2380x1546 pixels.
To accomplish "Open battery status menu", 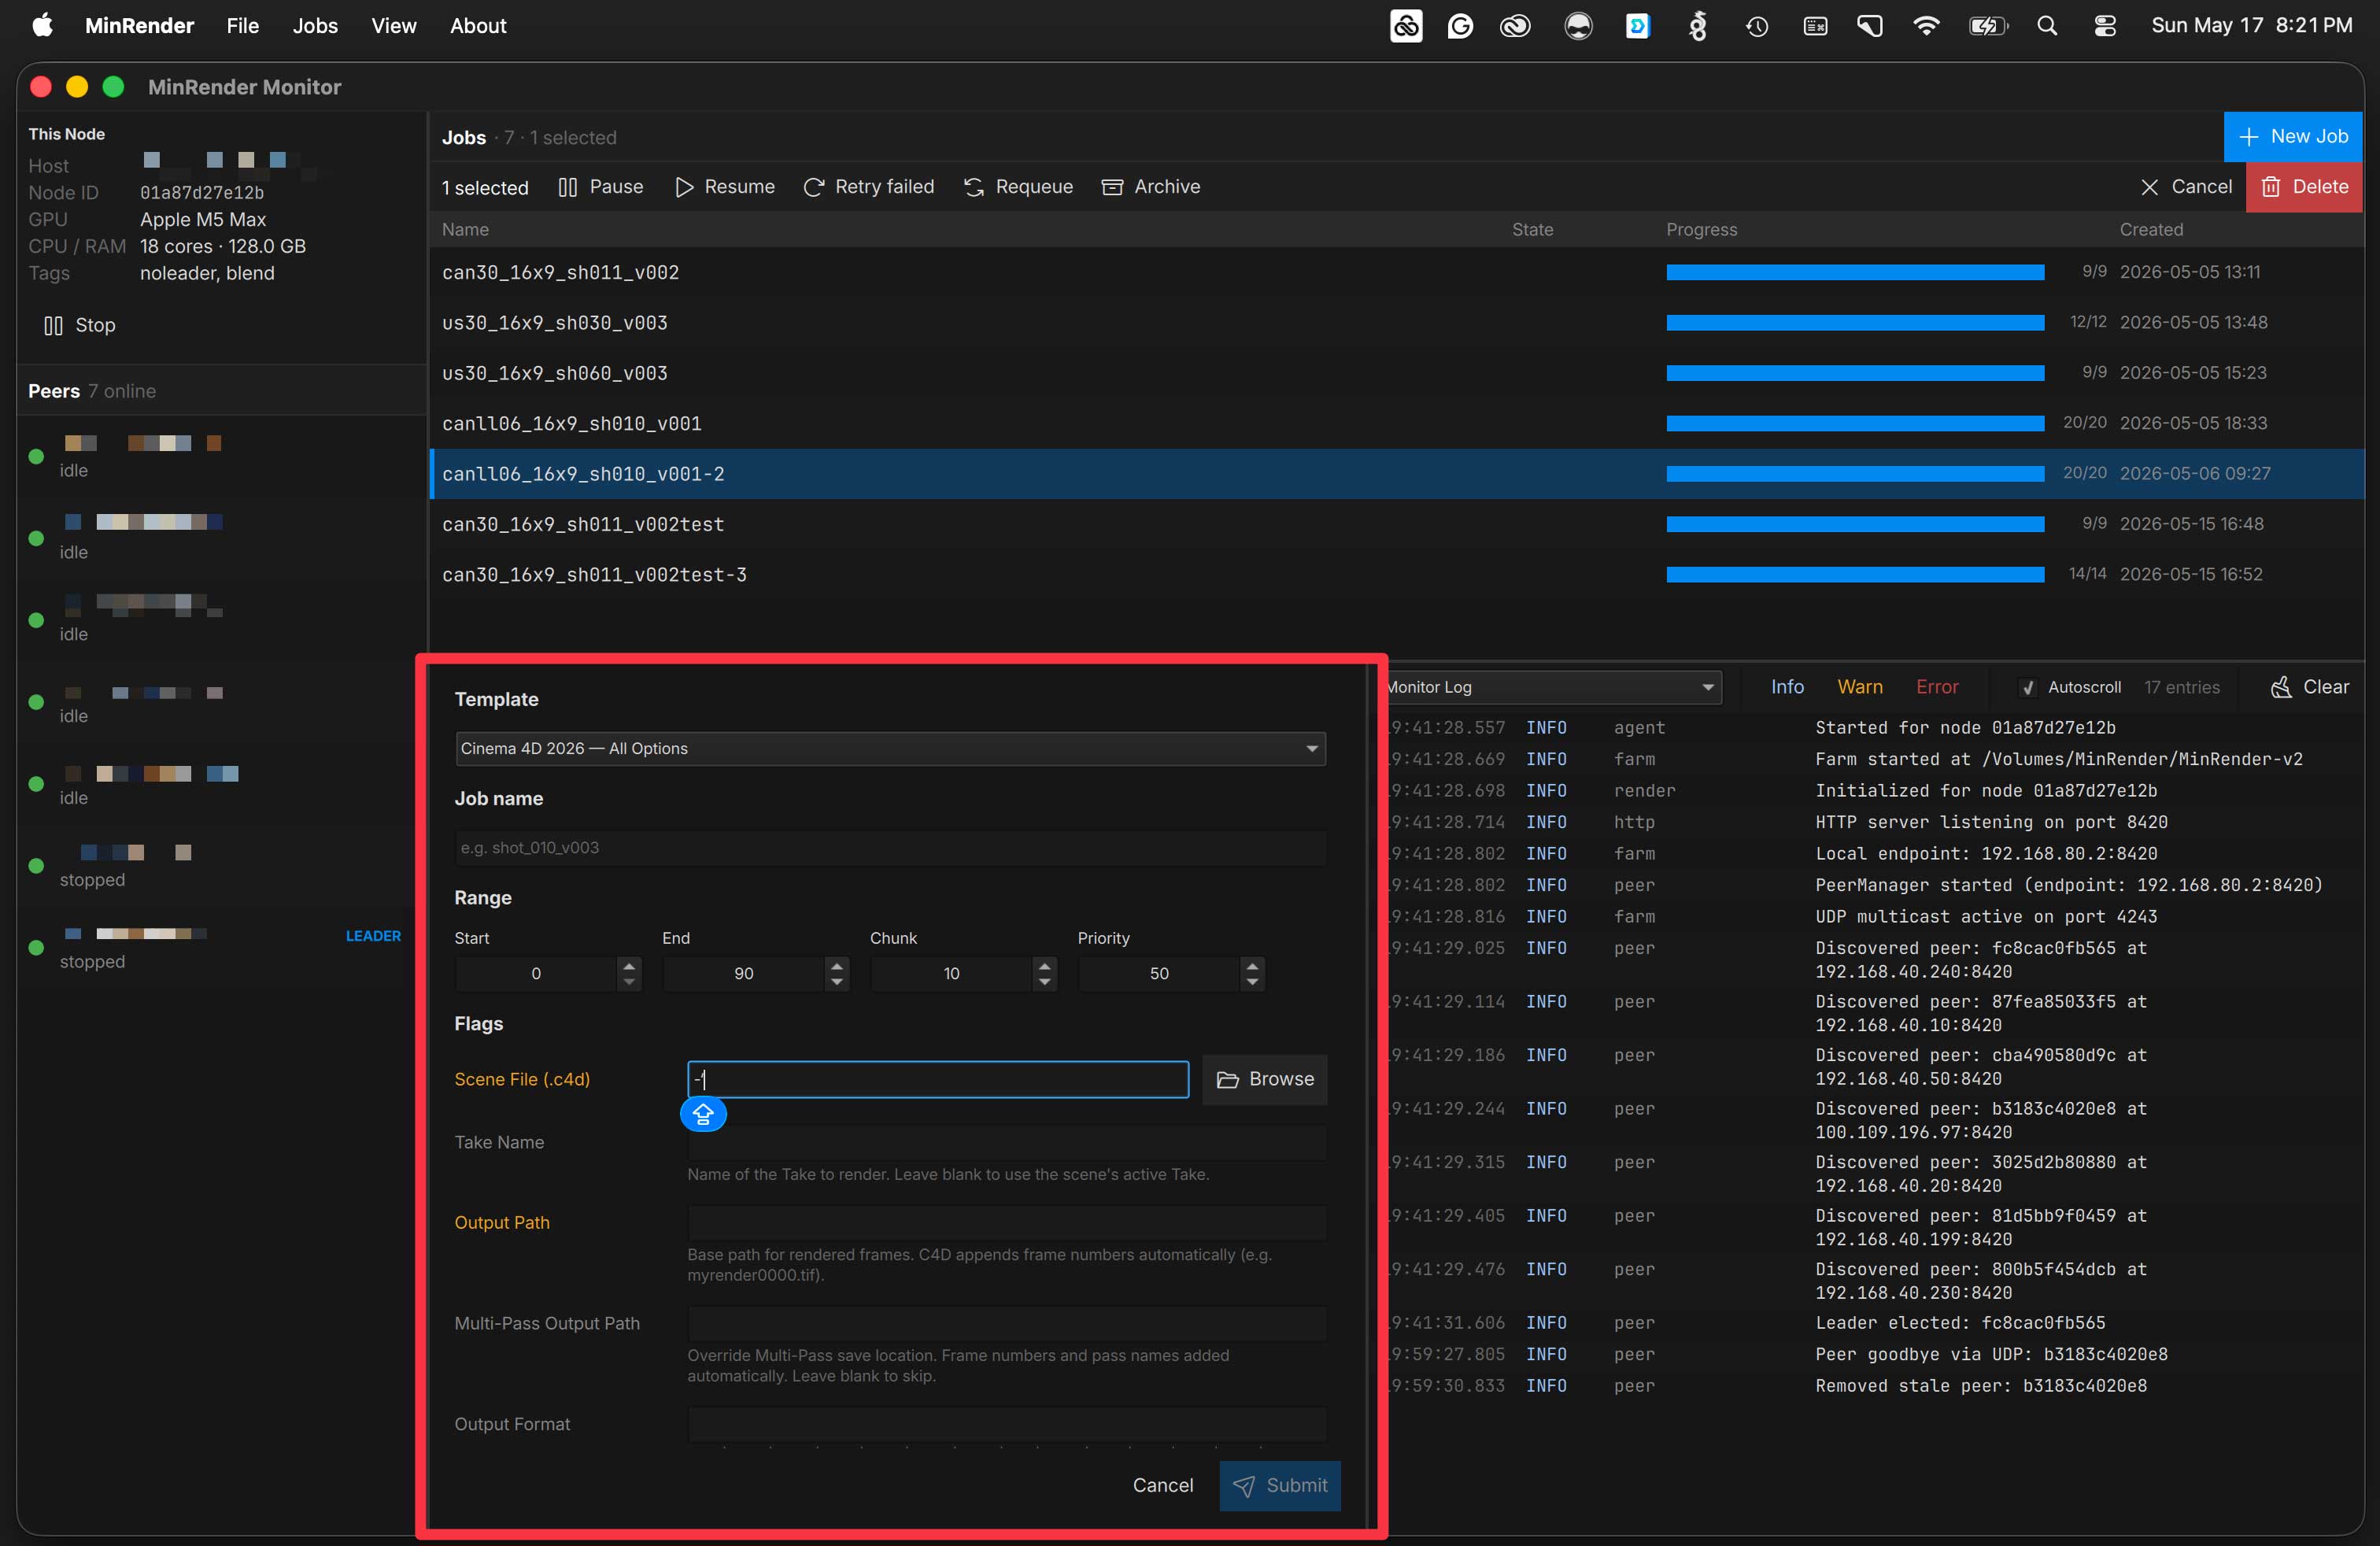I will (x=1987, y=26).
